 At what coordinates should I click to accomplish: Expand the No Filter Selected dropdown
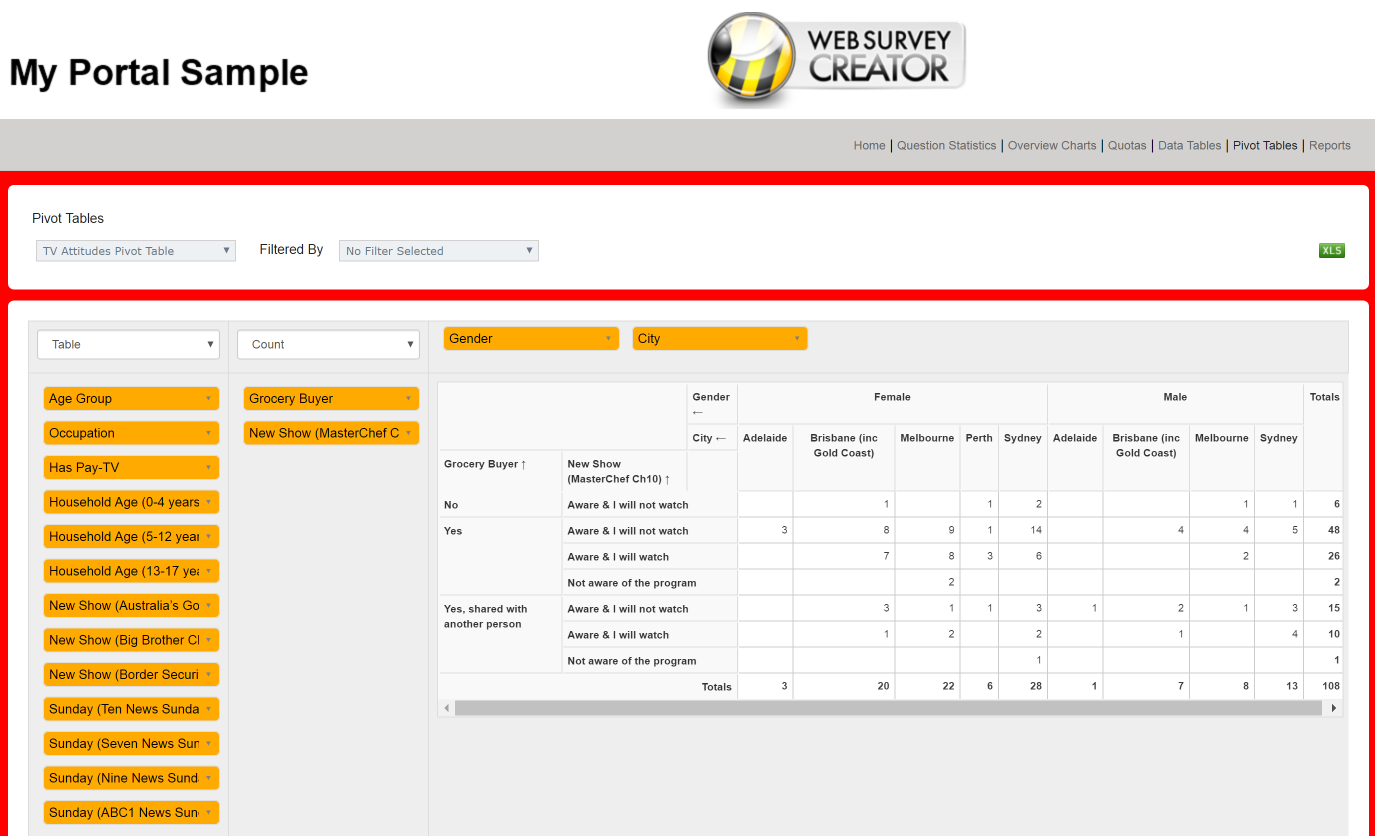coord(438,251)
